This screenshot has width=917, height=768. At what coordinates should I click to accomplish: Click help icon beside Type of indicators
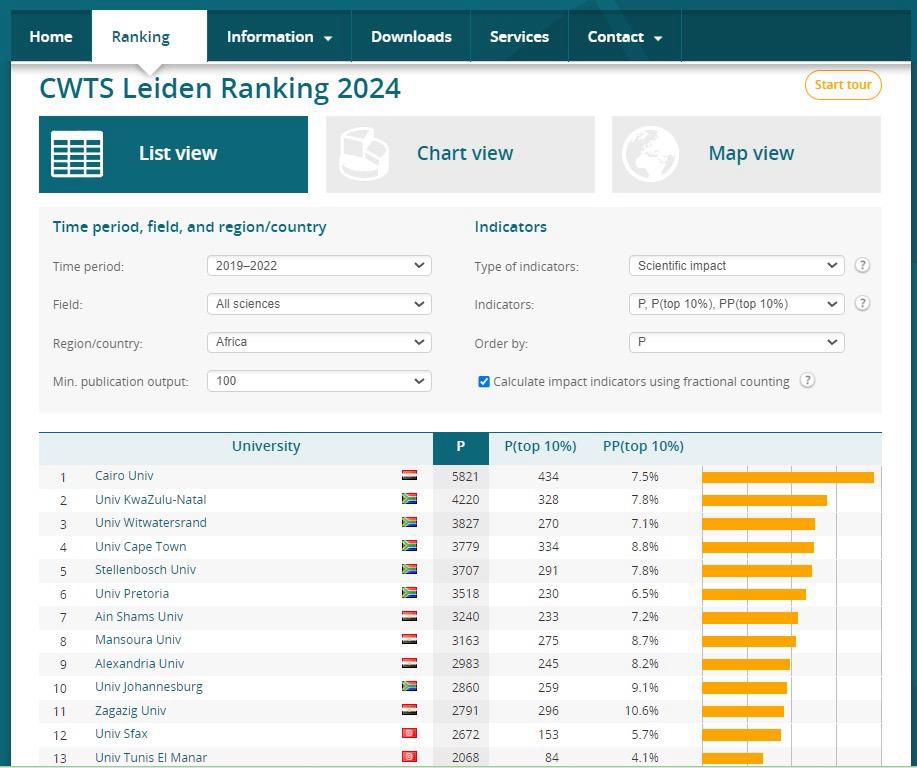[x=862, y=266]
